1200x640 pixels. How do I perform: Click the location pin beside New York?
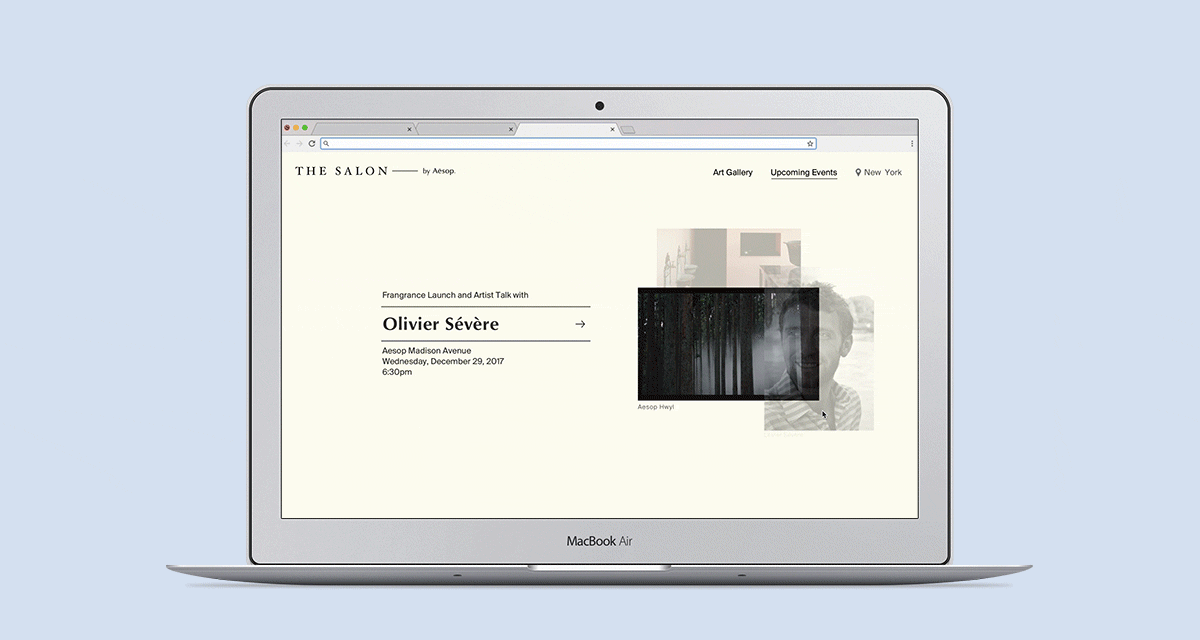(858, 172)
